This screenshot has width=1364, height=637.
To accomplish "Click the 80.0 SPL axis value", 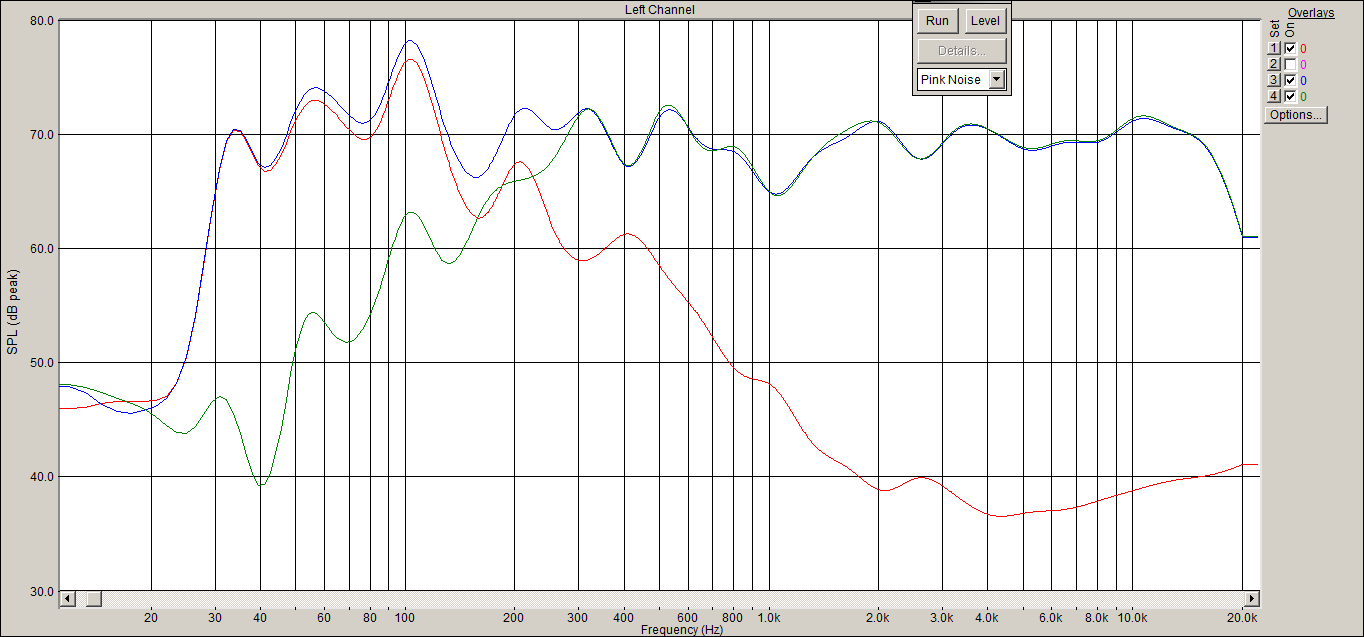I will click(x=41, y=20).
